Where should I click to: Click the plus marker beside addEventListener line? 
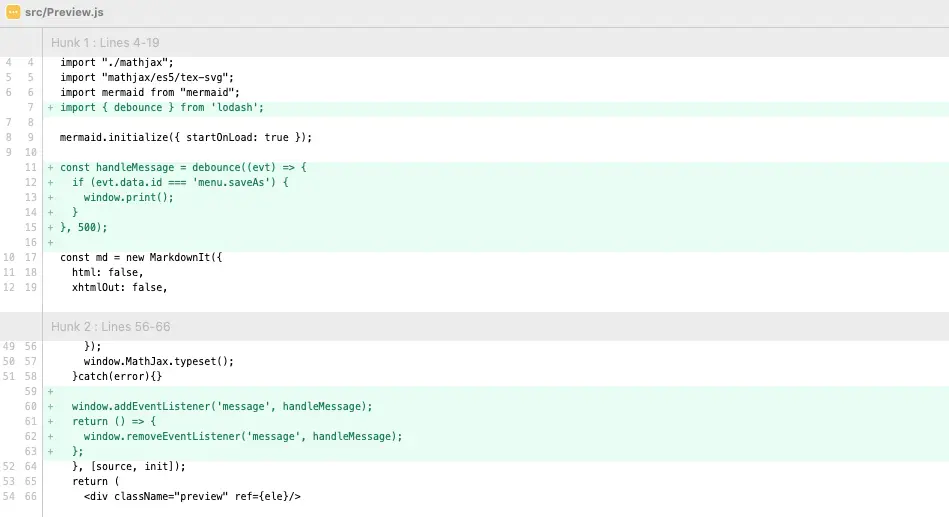[50, 406]
